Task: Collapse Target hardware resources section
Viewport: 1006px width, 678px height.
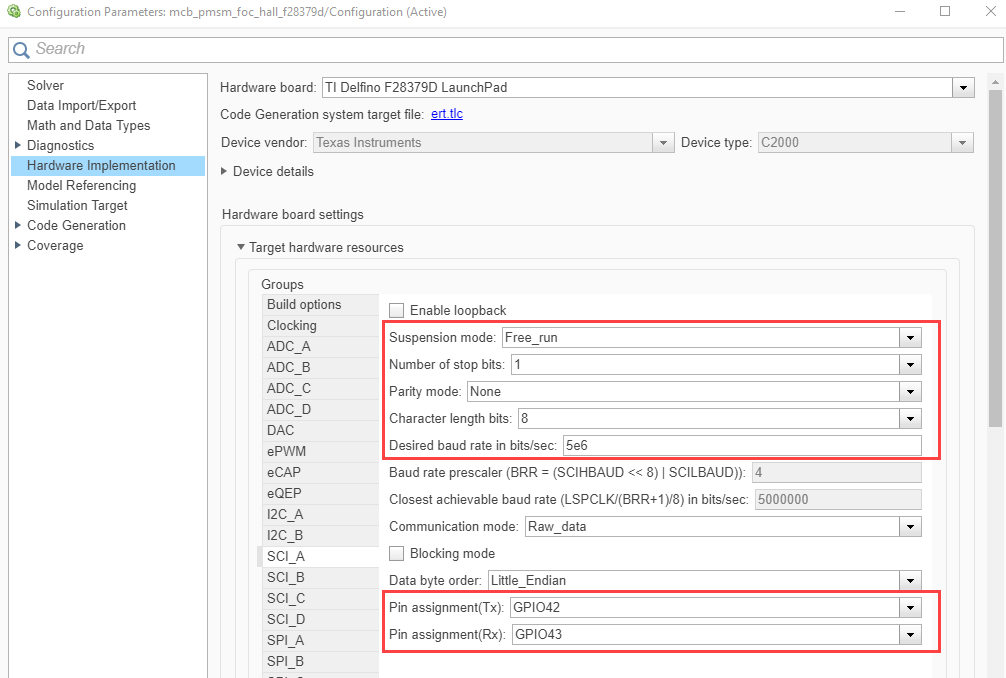Action: pyautogui.click(x=240, y=248)
